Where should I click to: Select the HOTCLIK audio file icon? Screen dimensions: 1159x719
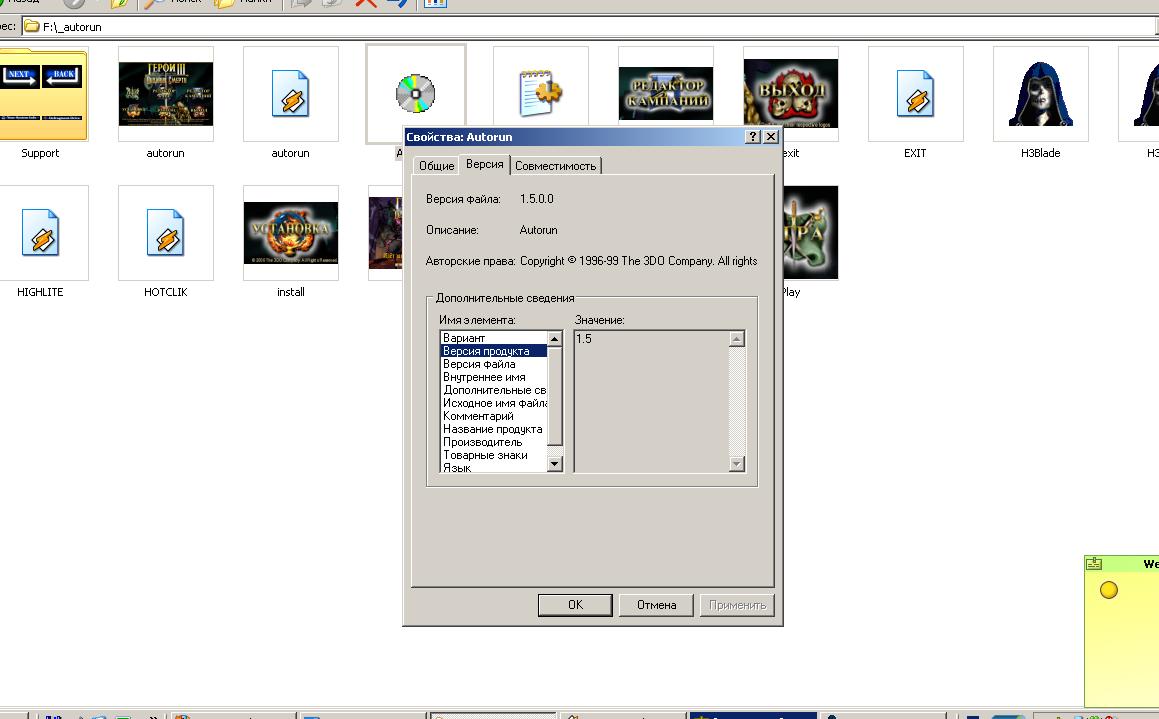tap(166, 233)
